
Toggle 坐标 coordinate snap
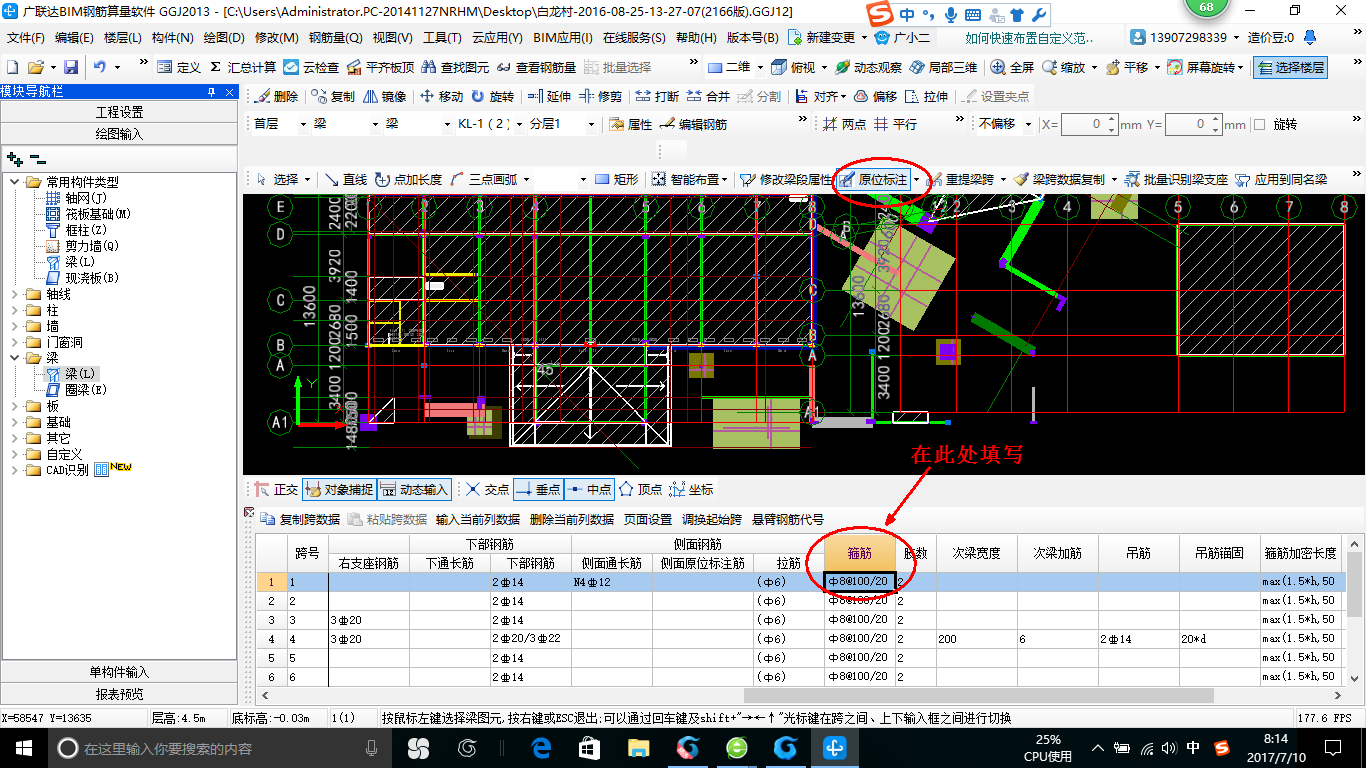coord(692,489)
